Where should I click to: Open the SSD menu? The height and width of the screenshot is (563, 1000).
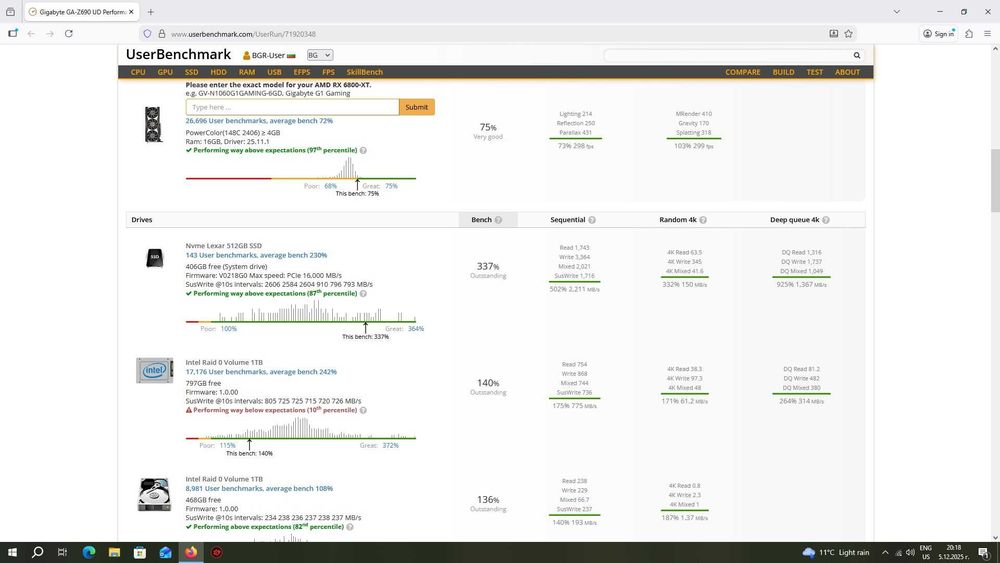click(192, 72)
